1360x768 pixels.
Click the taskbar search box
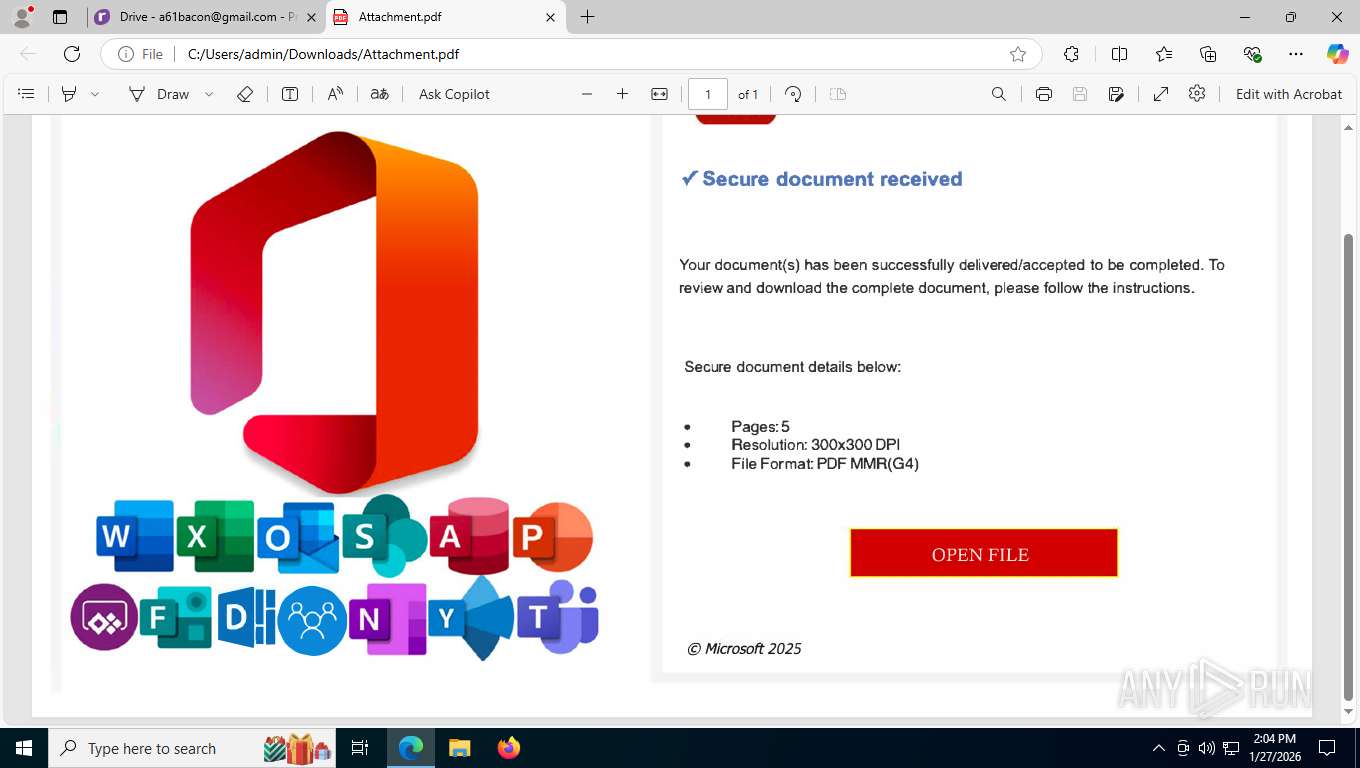pos(192,748)
